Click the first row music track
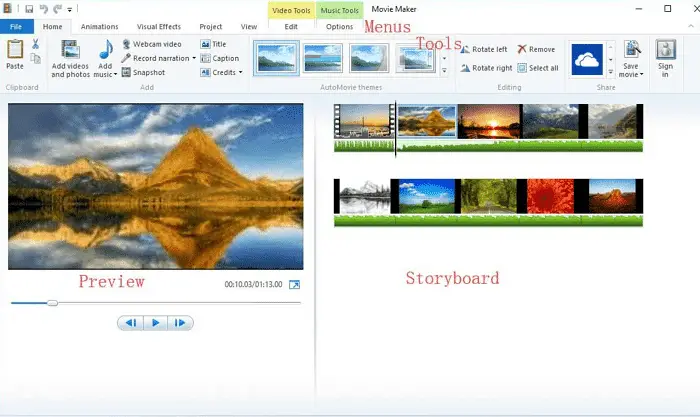This screenshot has width=700, height=417. pyautogui.click(x=488, y=146)
